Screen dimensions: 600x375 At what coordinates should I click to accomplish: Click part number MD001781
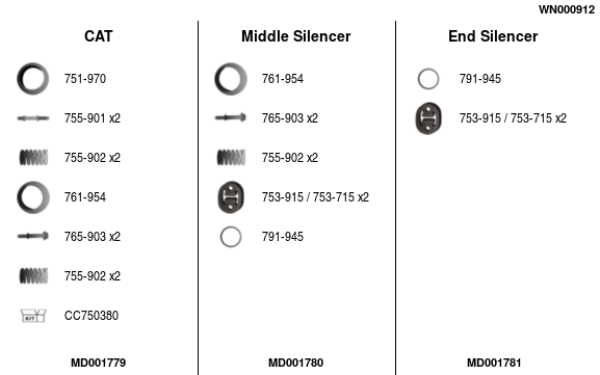coord(494,362)
